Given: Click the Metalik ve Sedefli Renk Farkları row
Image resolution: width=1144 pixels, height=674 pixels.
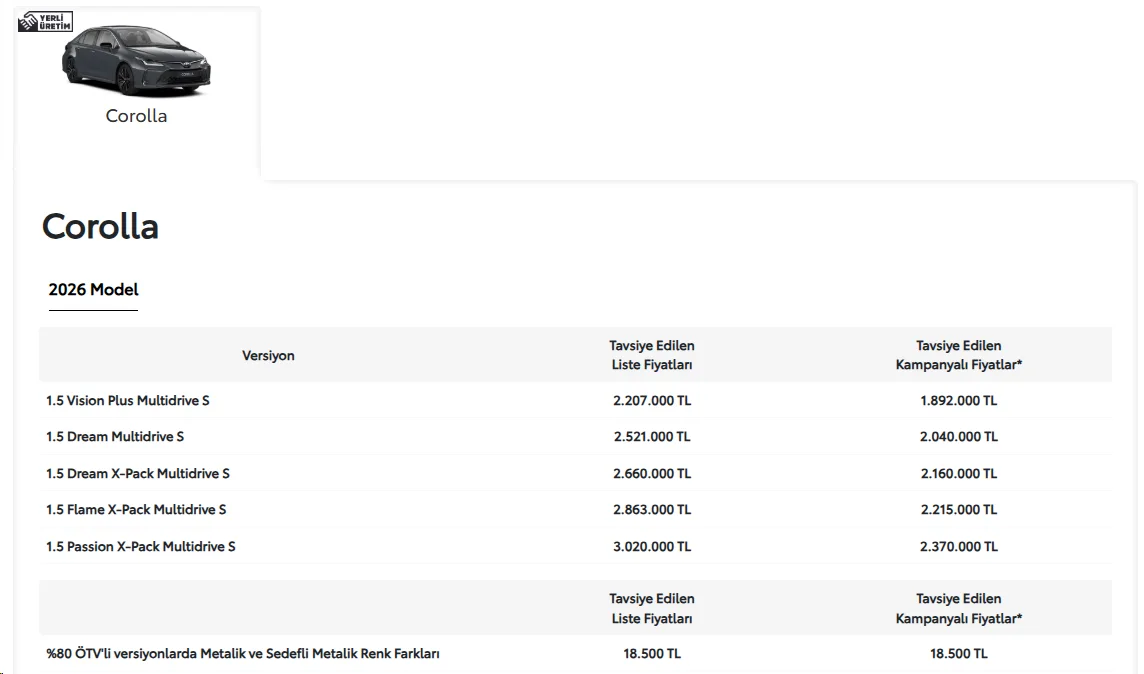Looking at the screenshot, I should 576,654.
